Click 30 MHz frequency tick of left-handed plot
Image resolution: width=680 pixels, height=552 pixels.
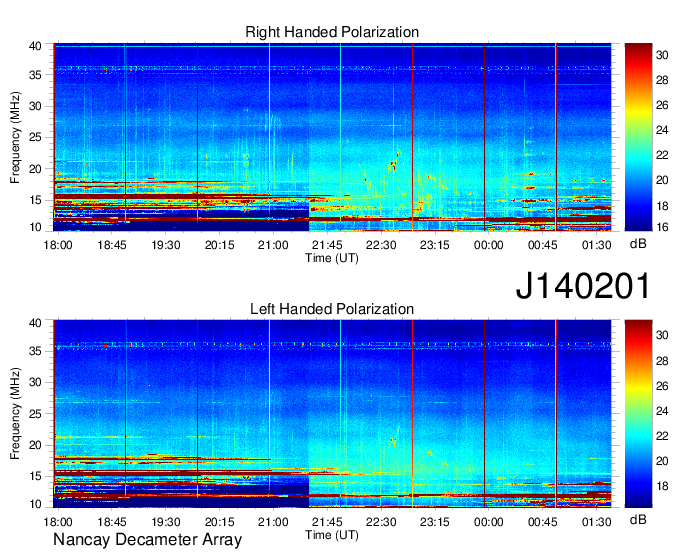pyautogui.click(x=36, y=382)
